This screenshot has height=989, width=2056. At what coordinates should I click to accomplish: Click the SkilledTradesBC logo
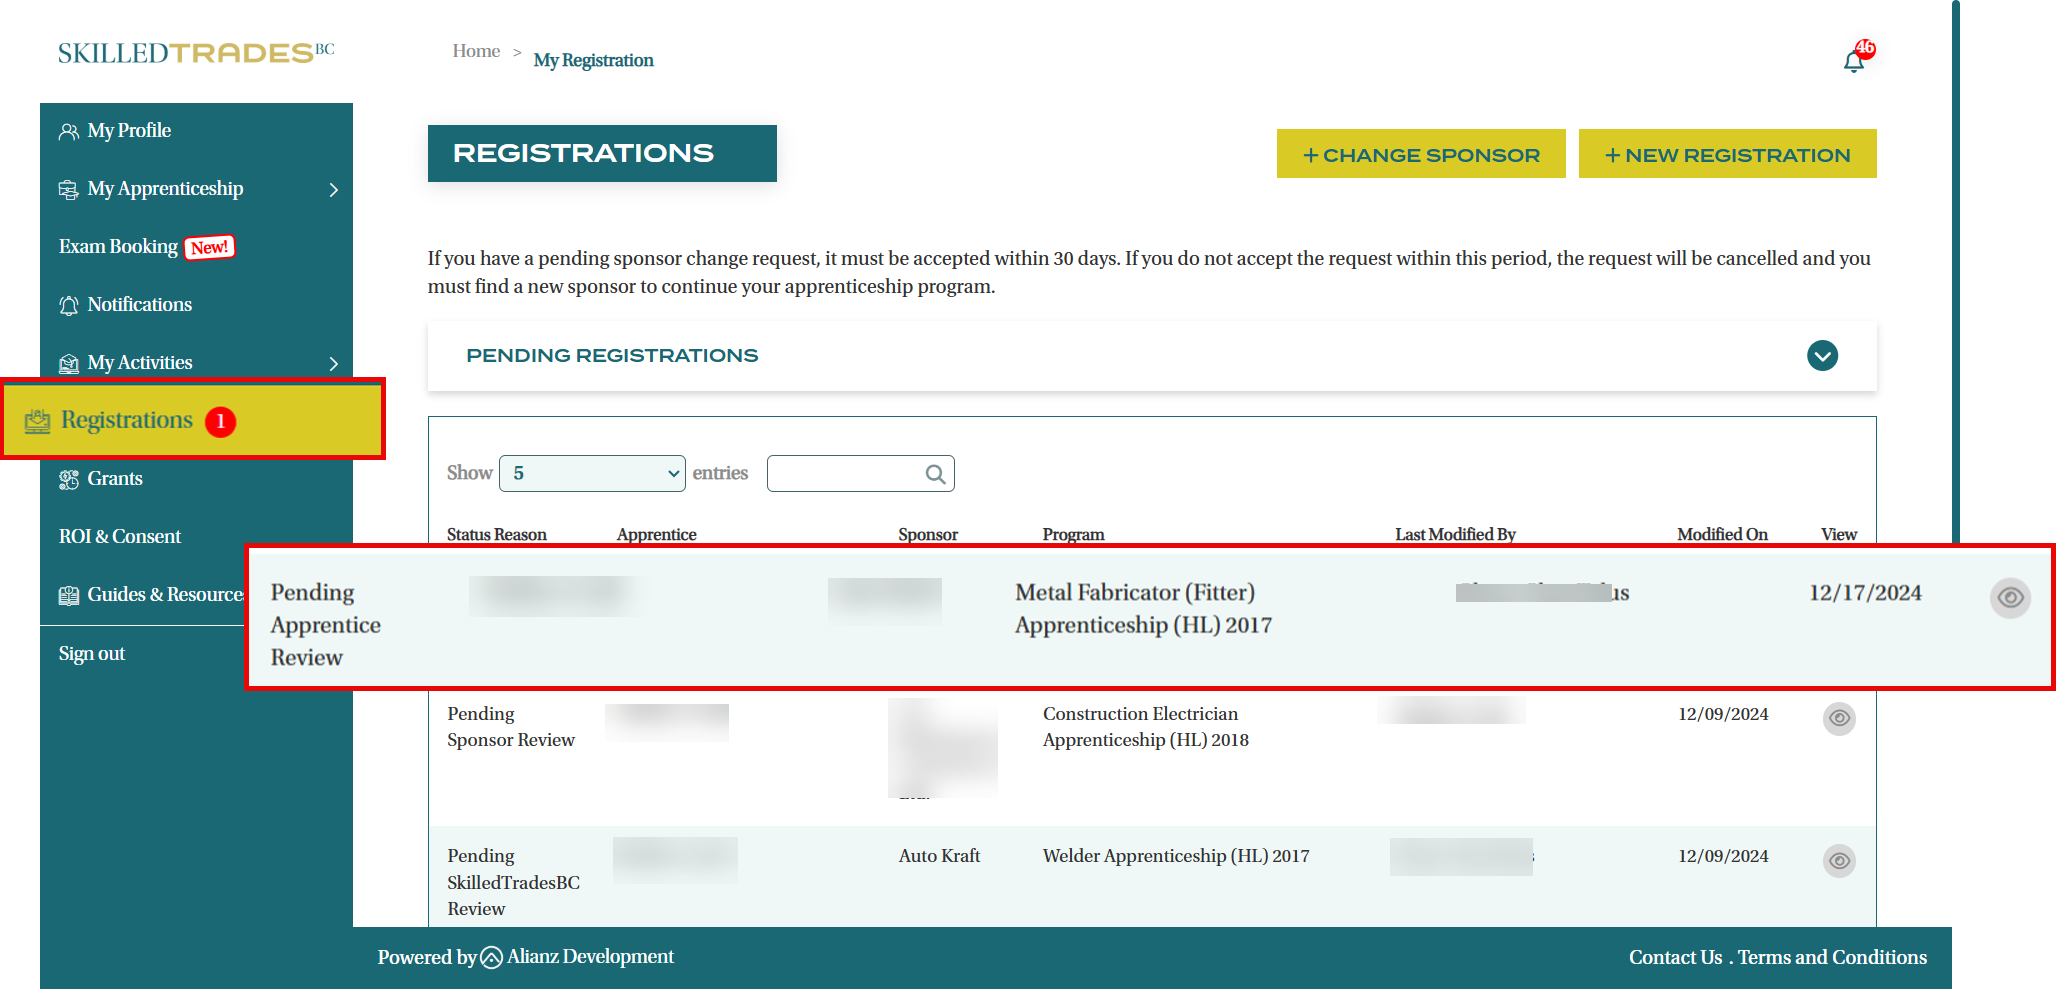[196, 53]
